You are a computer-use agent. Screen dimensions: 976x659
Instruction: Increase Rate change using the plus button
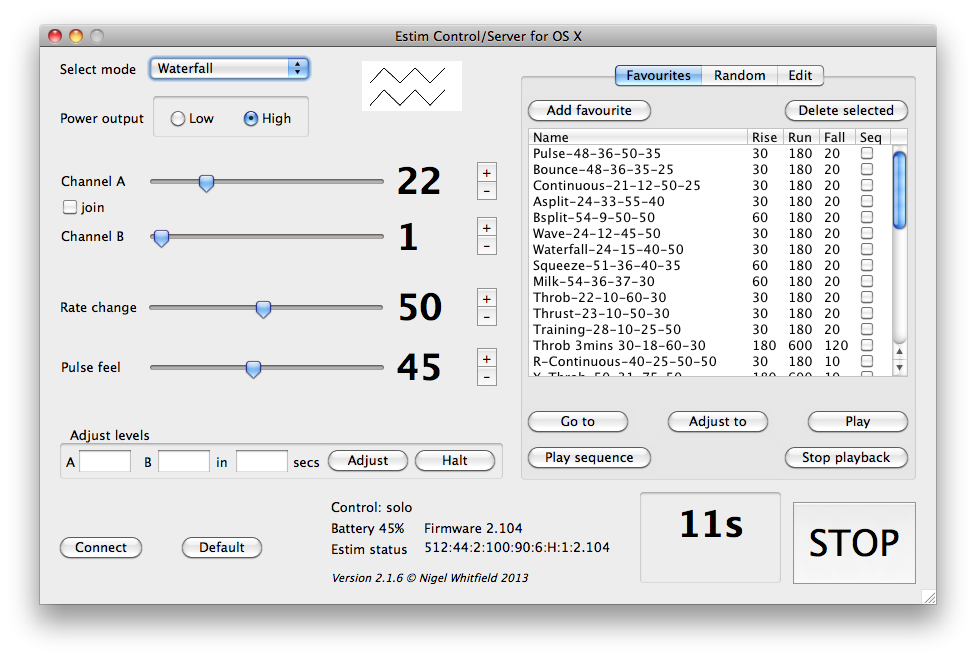487,297
